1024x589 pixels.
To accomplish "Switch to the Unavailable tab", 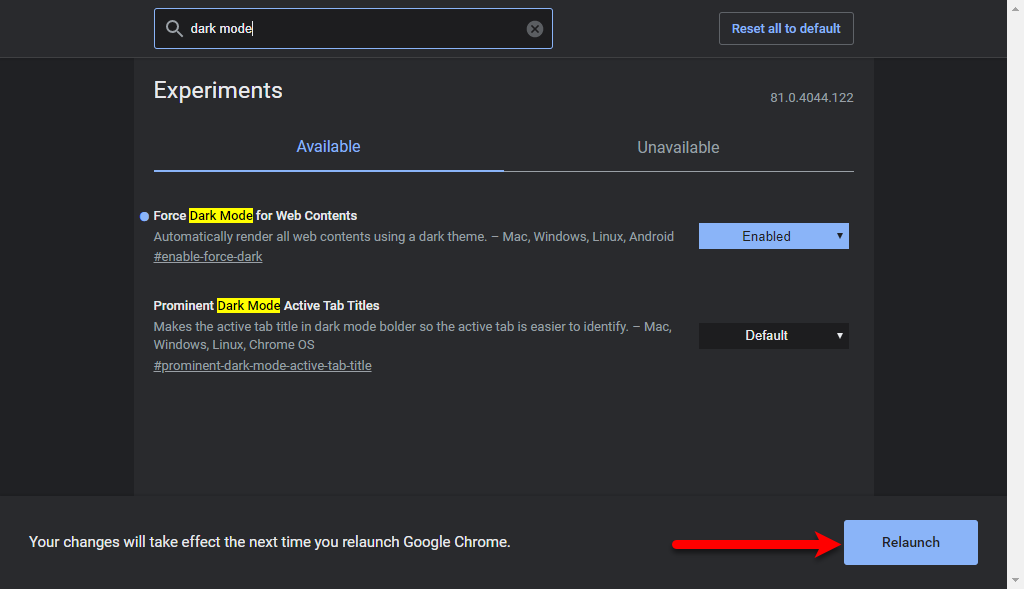I will coord(679,148).
